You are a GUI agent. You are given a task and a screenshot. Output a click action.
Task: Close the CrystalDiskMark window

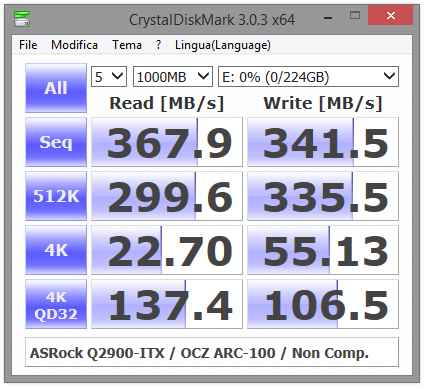391,15
